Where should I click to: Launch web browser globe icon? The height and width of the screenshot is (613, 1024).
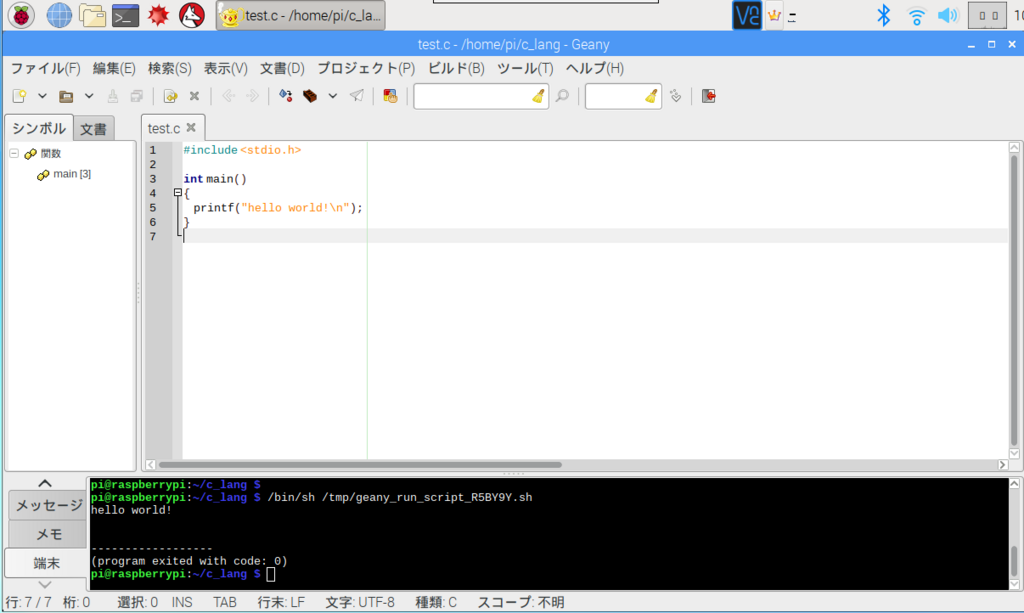[59, 15]
